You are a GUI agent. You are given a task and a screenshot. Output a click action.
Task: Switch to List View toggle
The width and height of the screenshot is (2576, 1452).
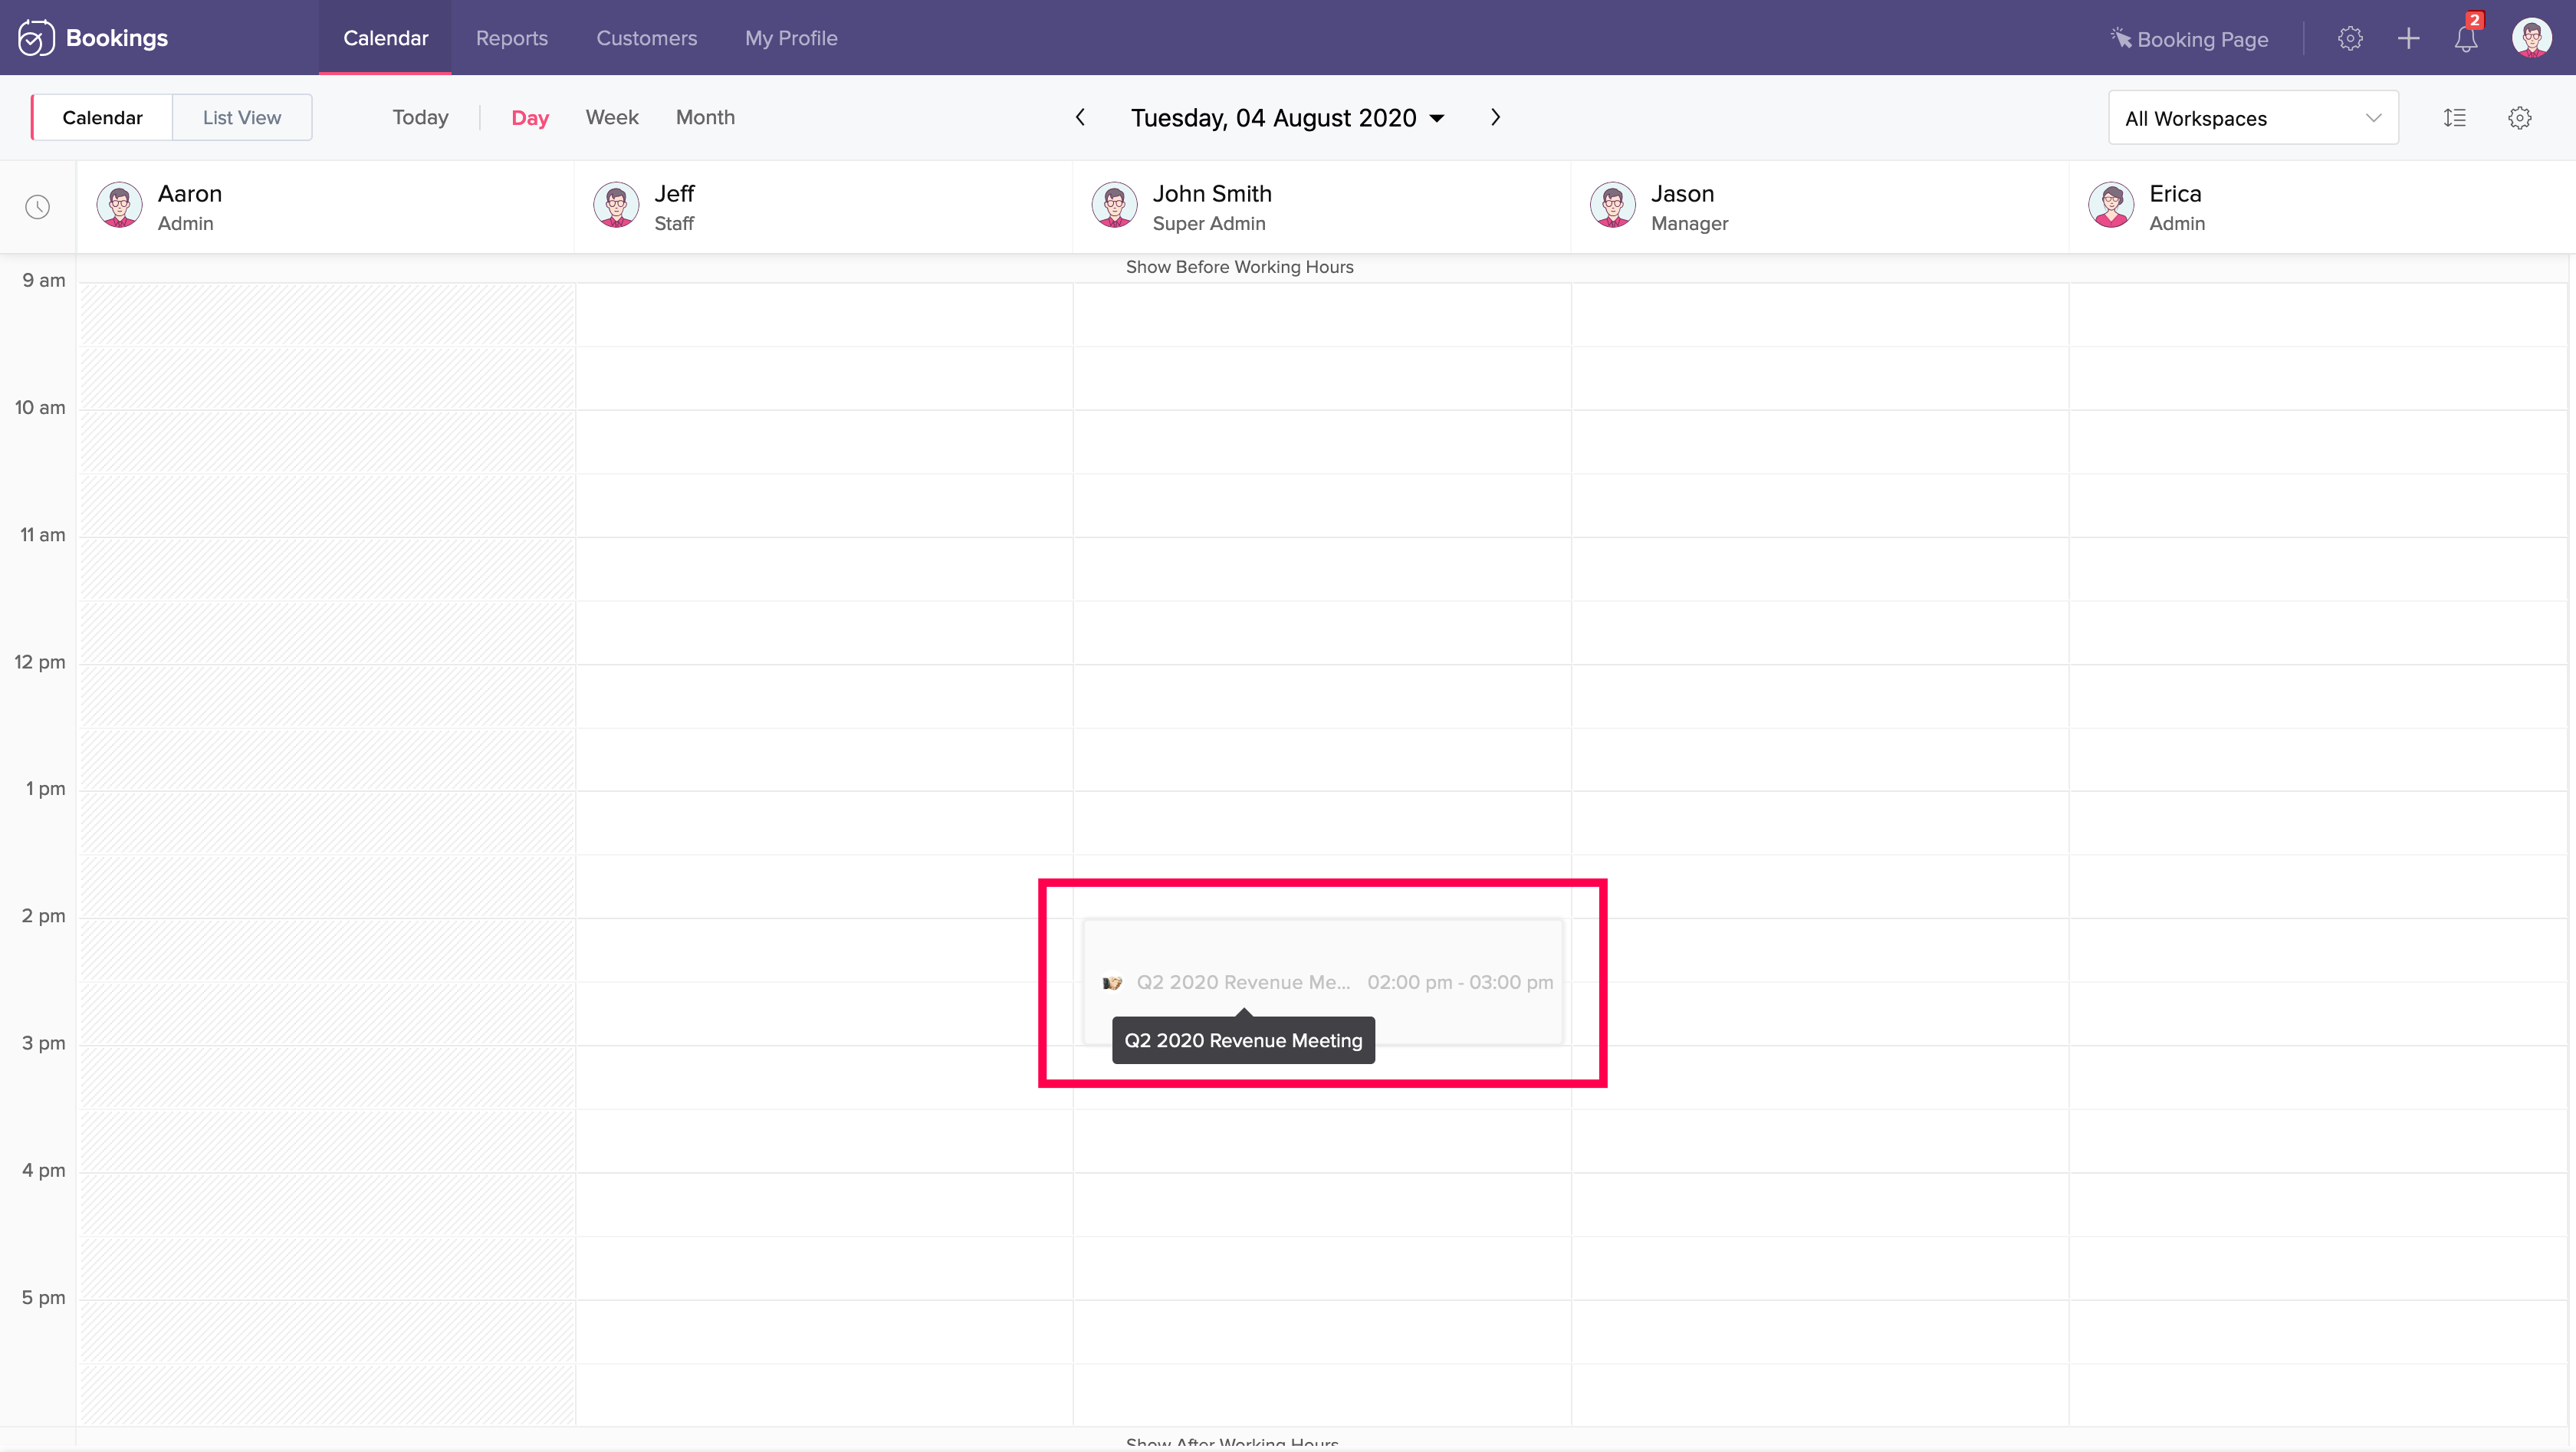tap(241, 118)
